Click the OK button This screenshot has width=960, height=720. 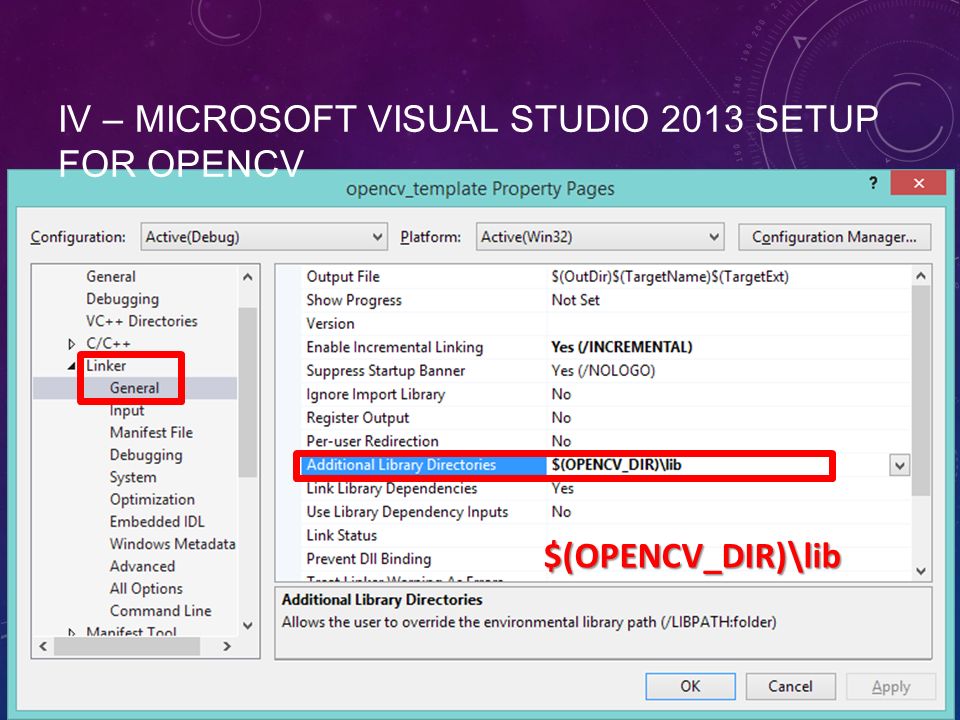click(x=690, y=686)
